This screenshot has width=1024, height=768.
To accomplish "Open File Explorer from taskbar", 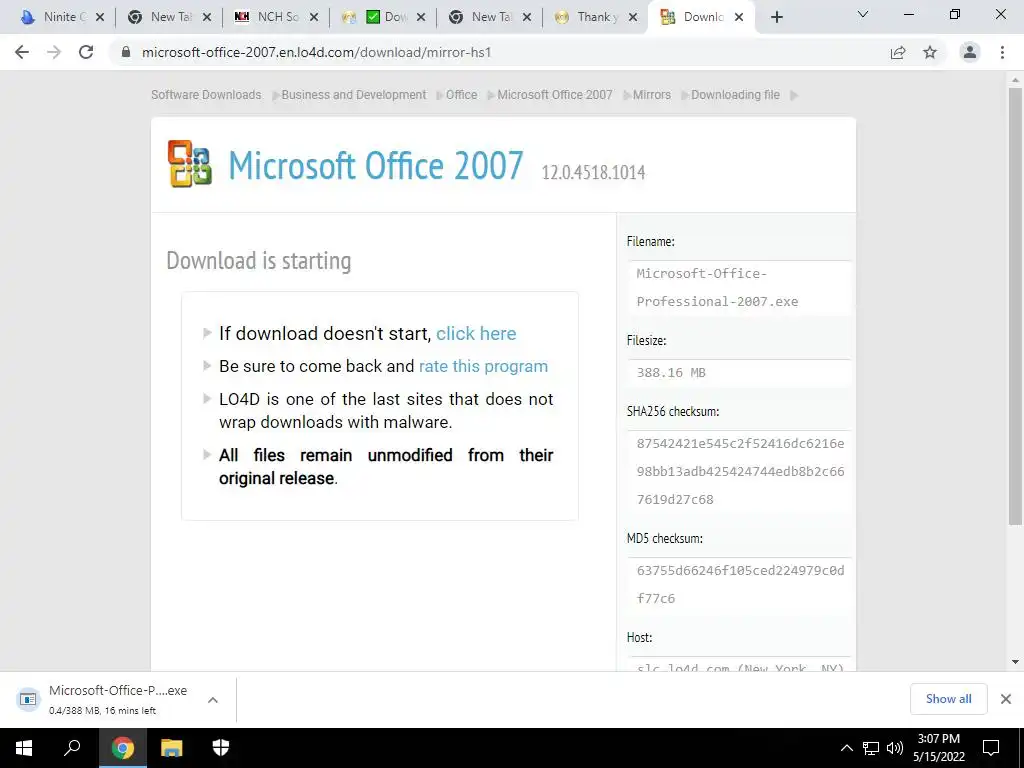I will coord(171,748).
